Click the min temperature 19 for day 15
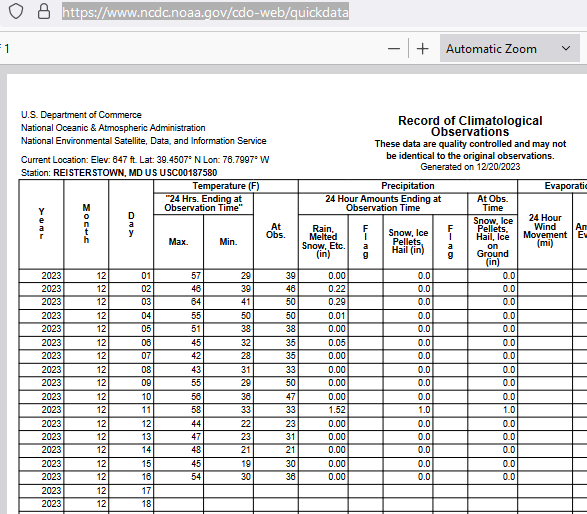 pyautogui.click(x=246, y=464)
